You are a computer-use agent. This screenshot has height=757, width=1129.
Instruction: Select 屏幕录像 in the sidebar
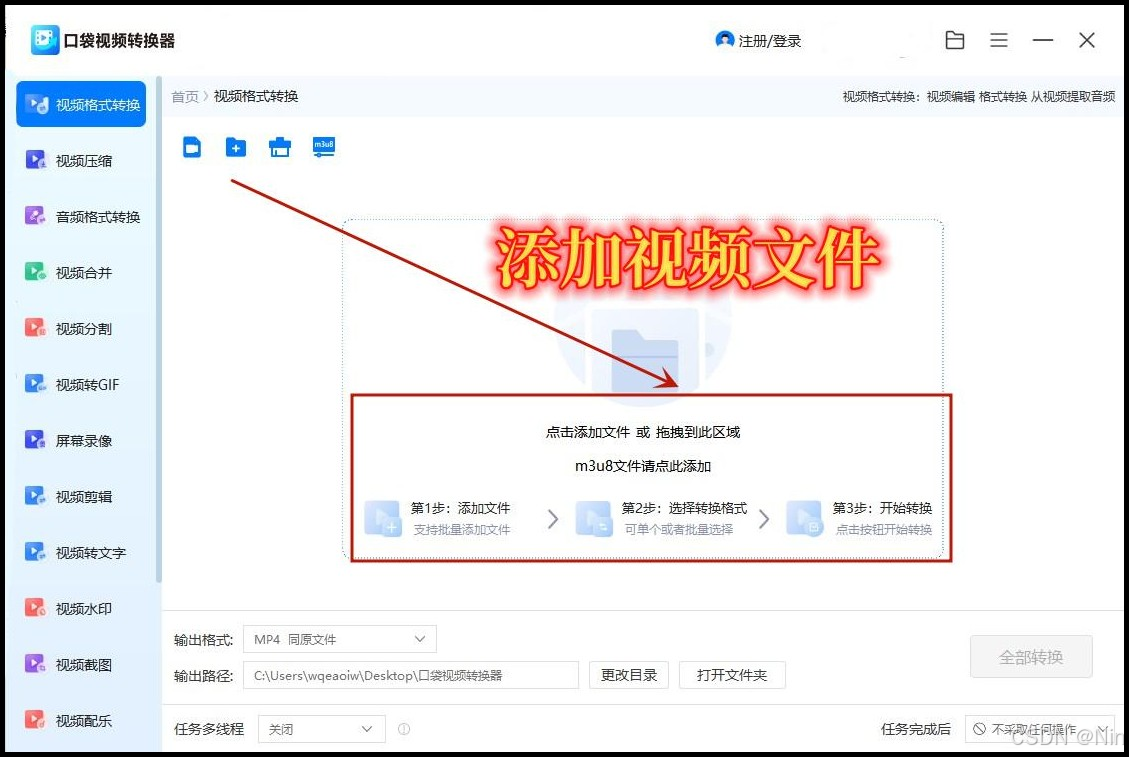(81, 441)
